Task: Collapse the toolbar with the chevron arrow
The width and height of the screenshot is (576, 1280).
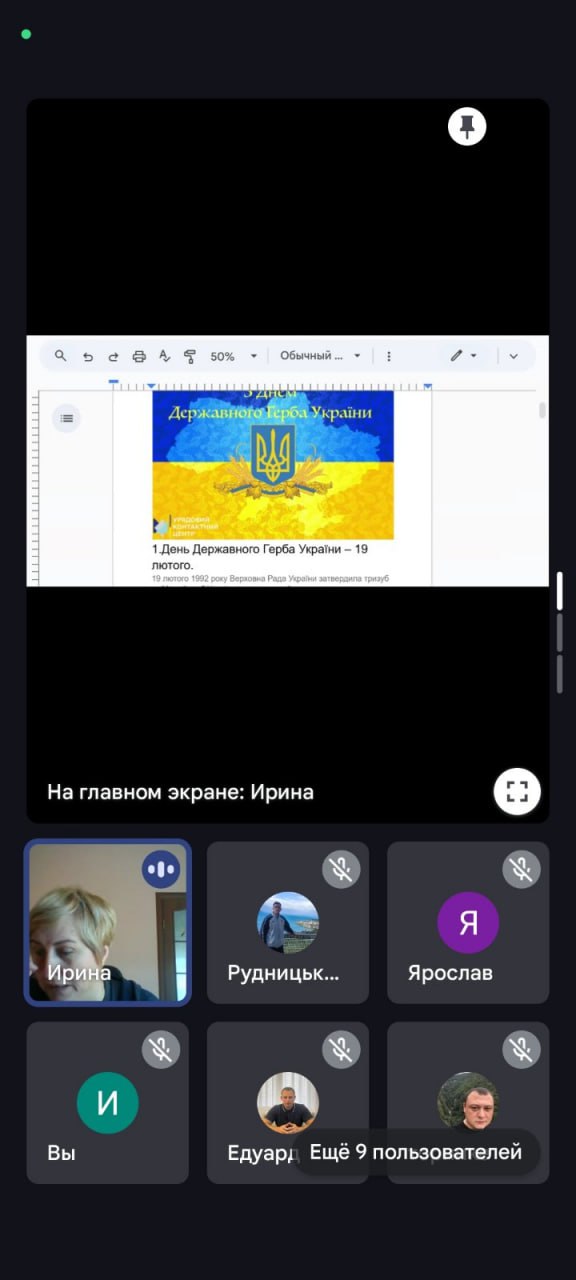Action: click(514, 356)
